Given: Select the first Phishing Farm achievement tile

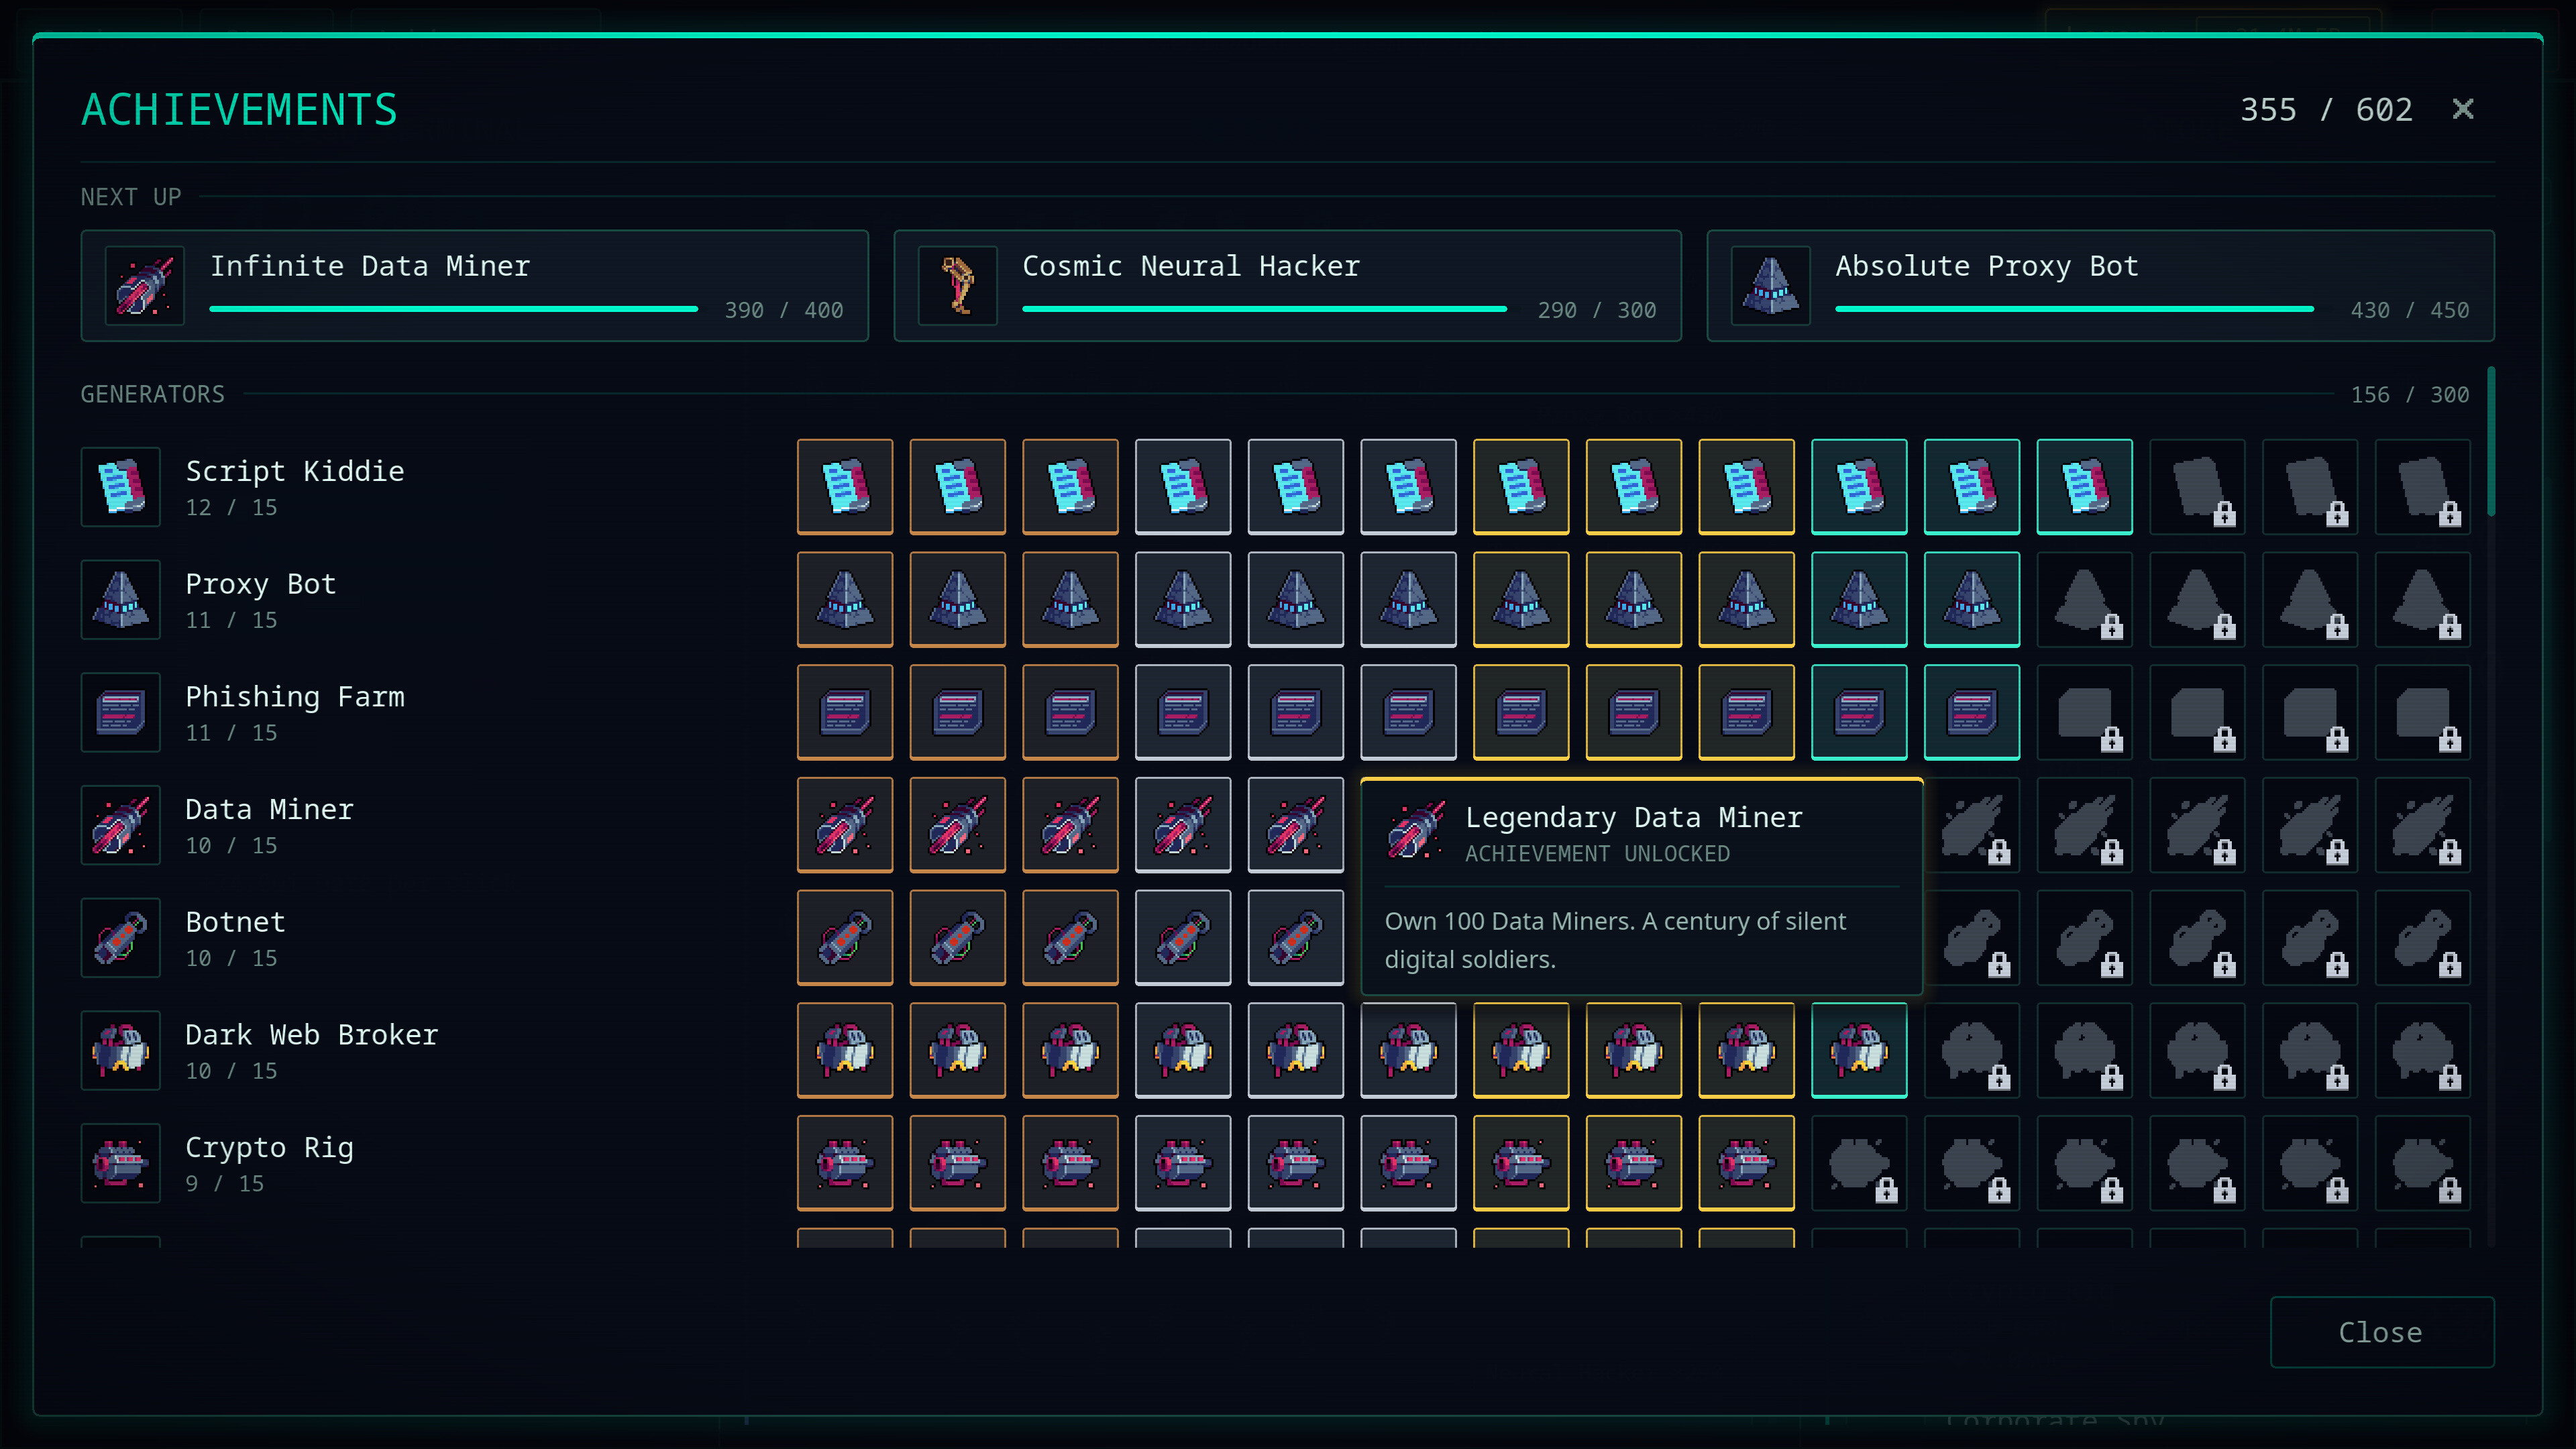Looking at the screenshot, I should point(845,712).
